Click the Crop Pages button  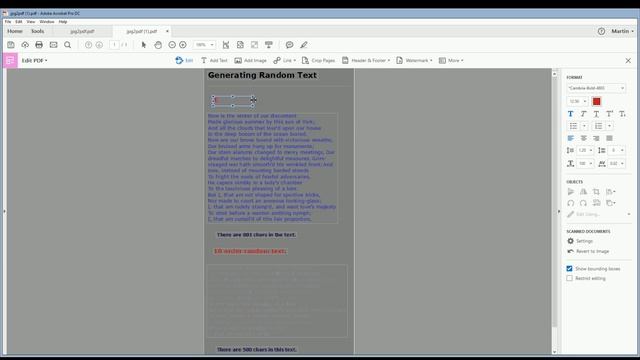[x=318, y=60]
